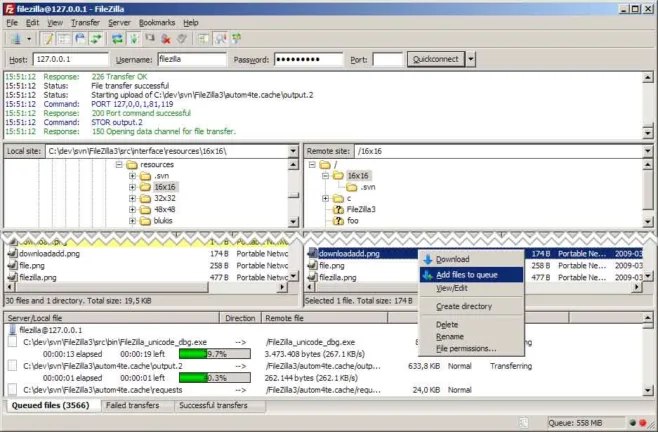Screen dimensions: 658x432
Task: Expand the local blukis folder
Action: coord(132,221)
